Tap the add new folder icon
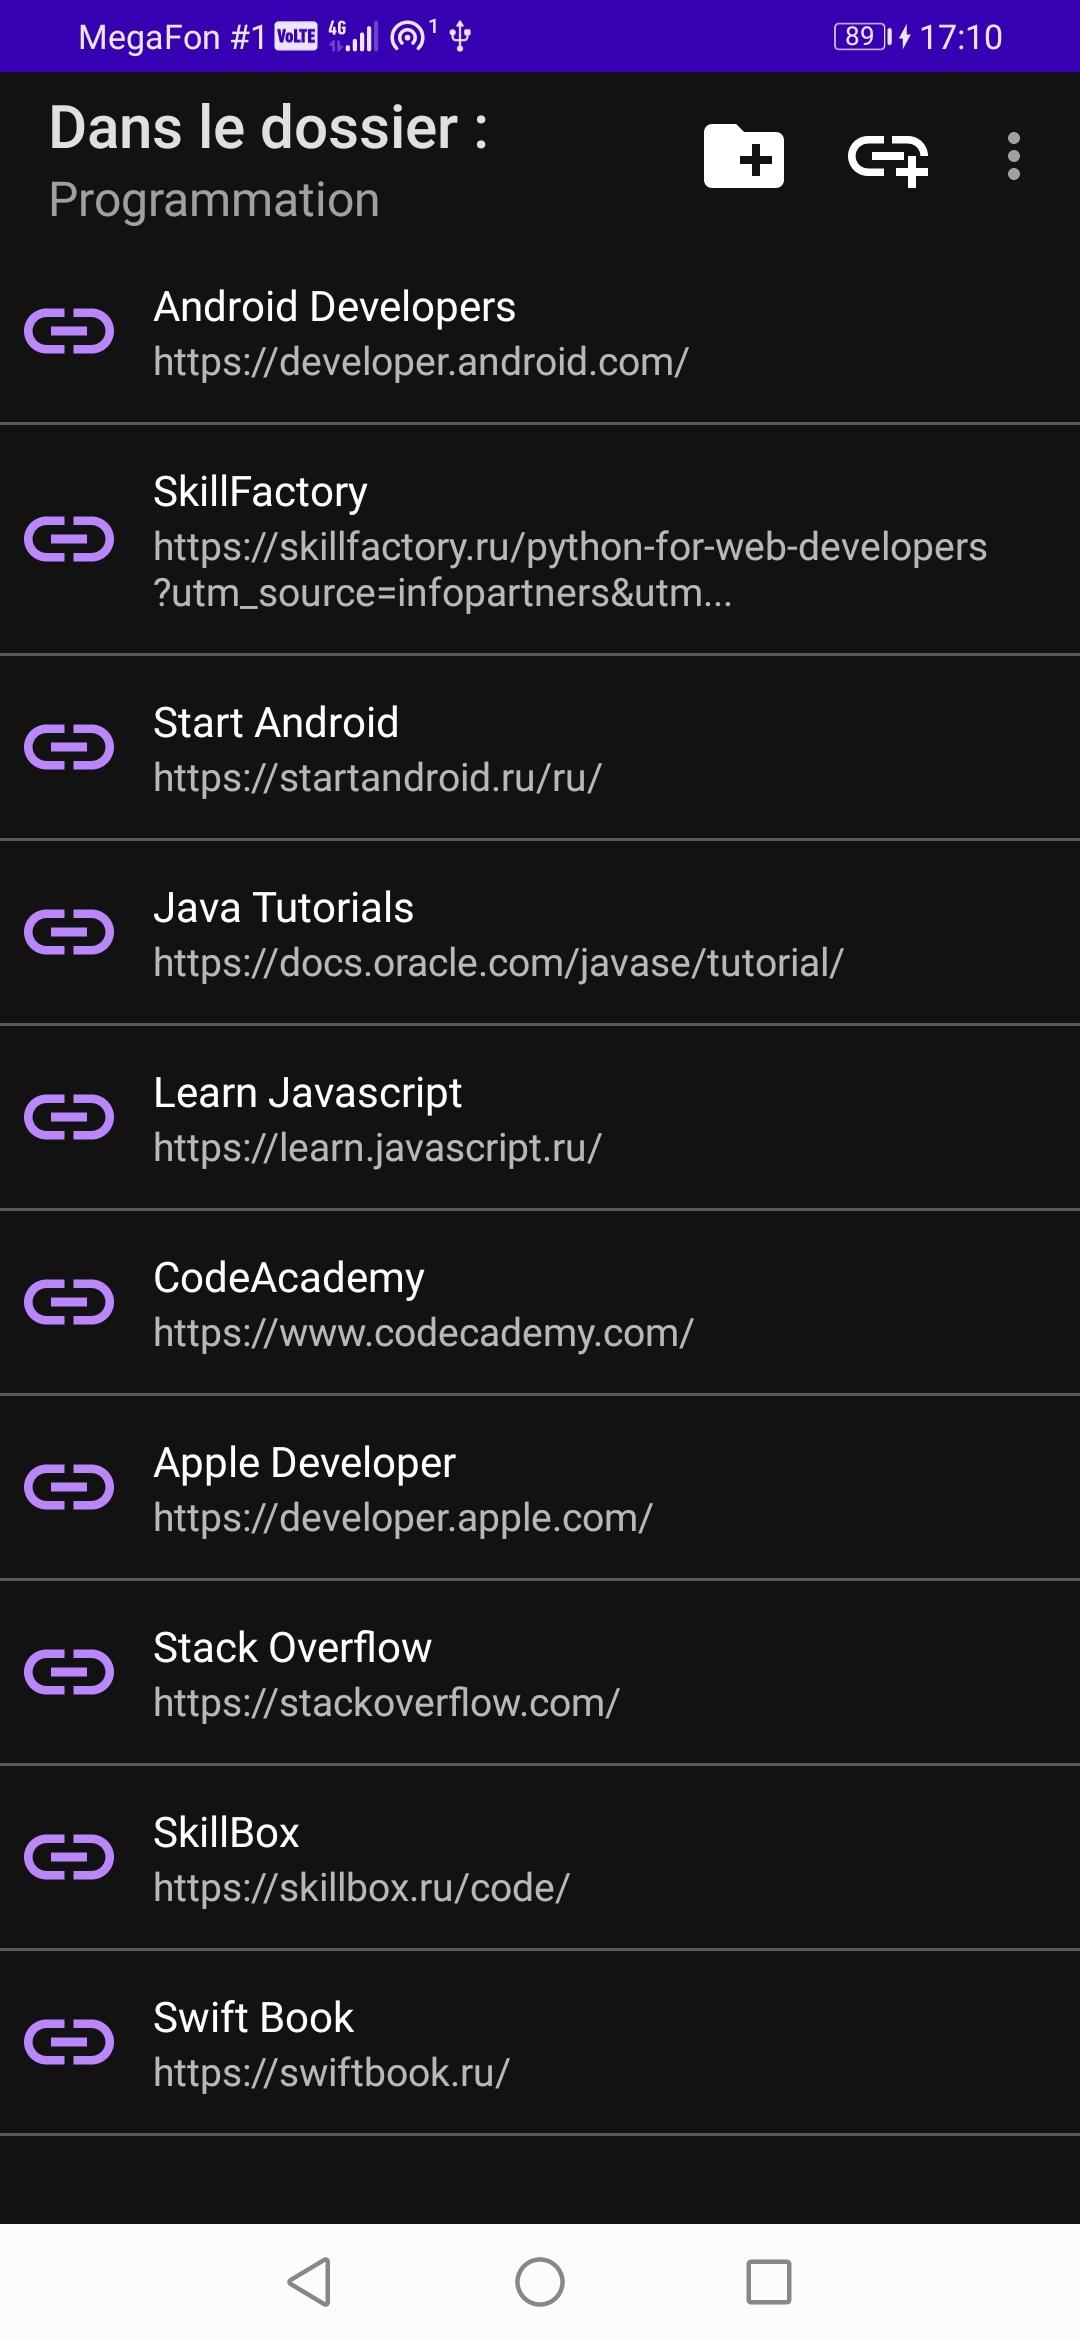Image resolution: width=1080 pixels, height=2340 pixels. coord(743,156)
